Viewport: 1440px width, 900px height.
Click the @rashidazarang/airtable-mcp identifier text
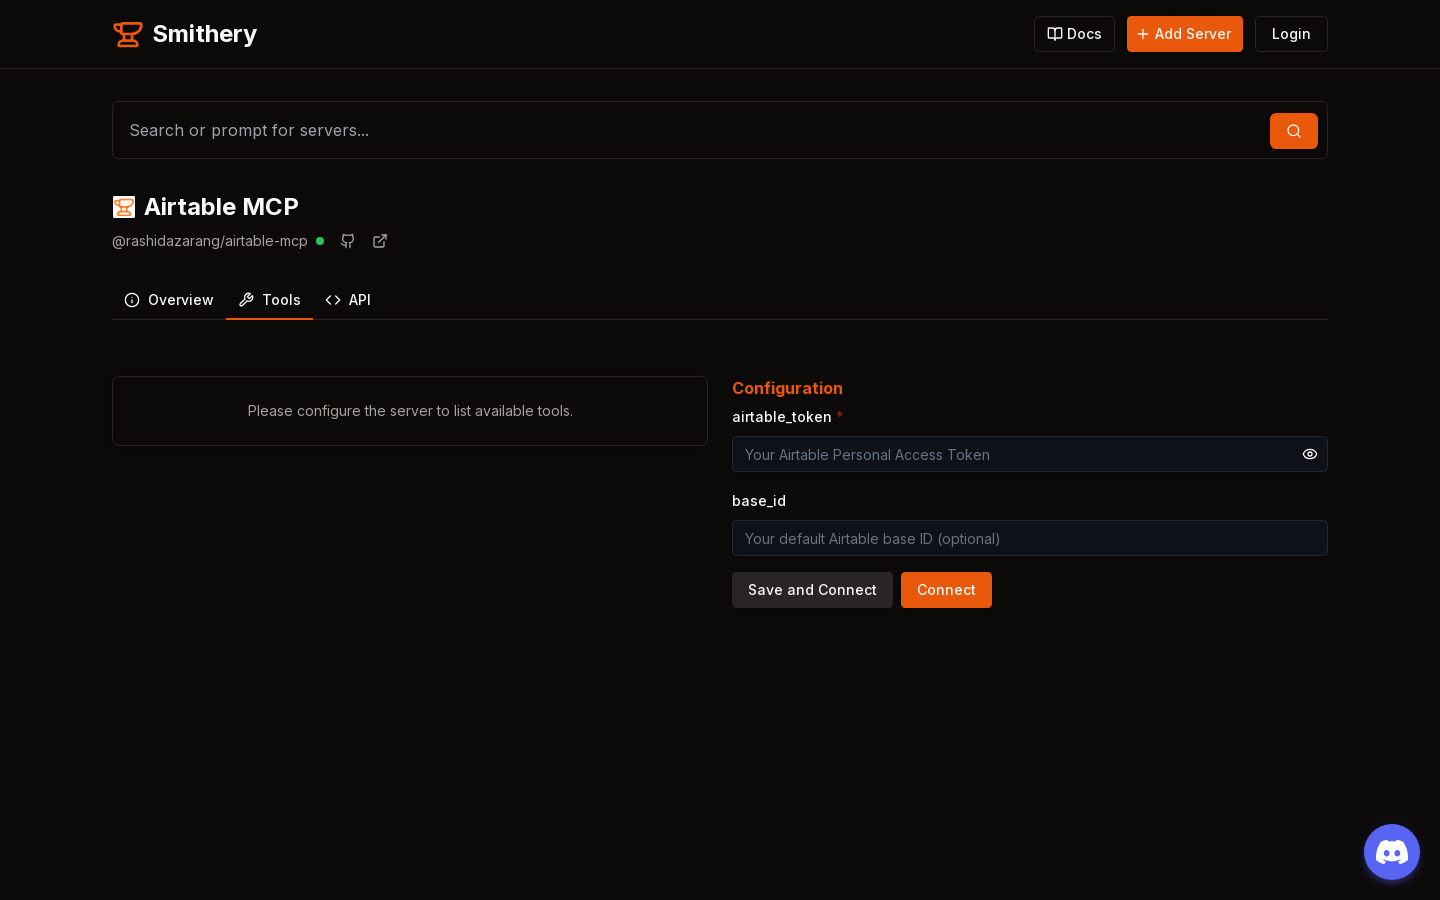[x=210, y=241]
